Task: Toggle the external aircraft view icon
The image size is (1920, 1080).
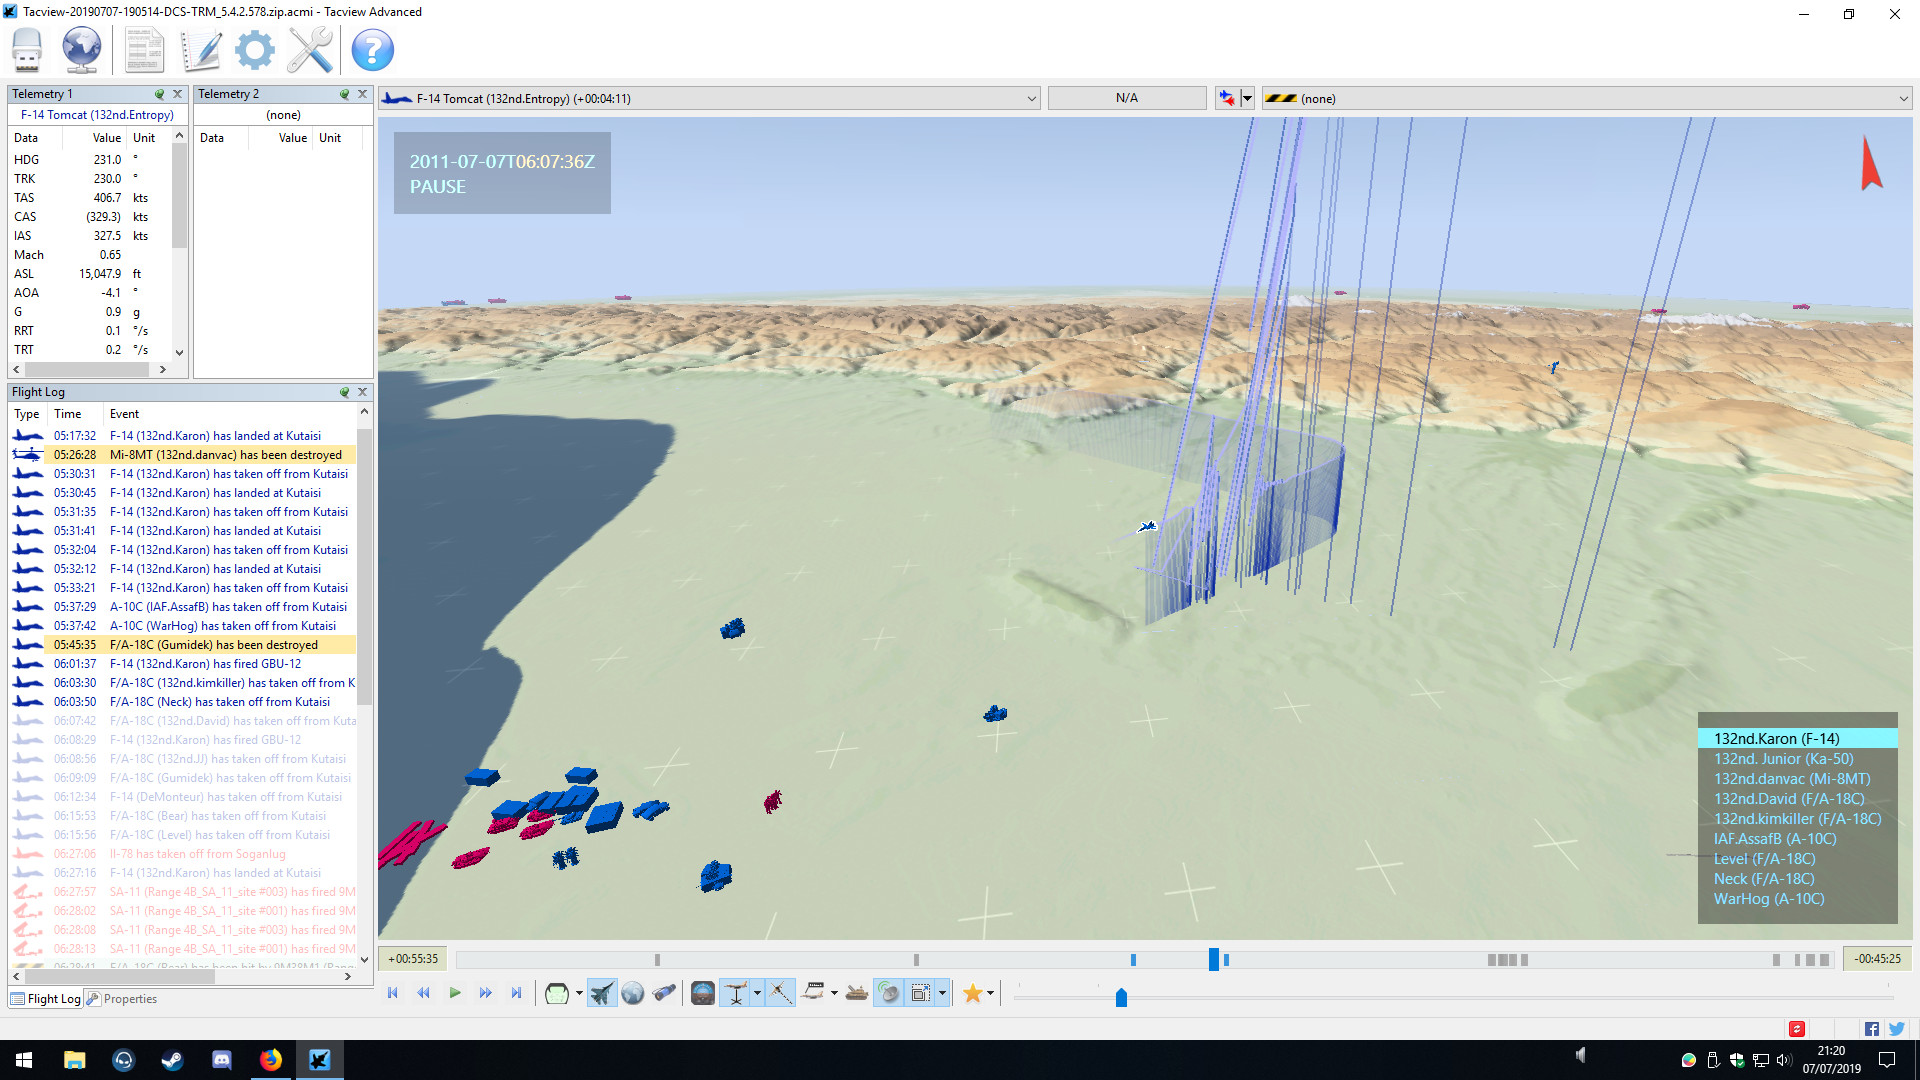Action: 601,993
